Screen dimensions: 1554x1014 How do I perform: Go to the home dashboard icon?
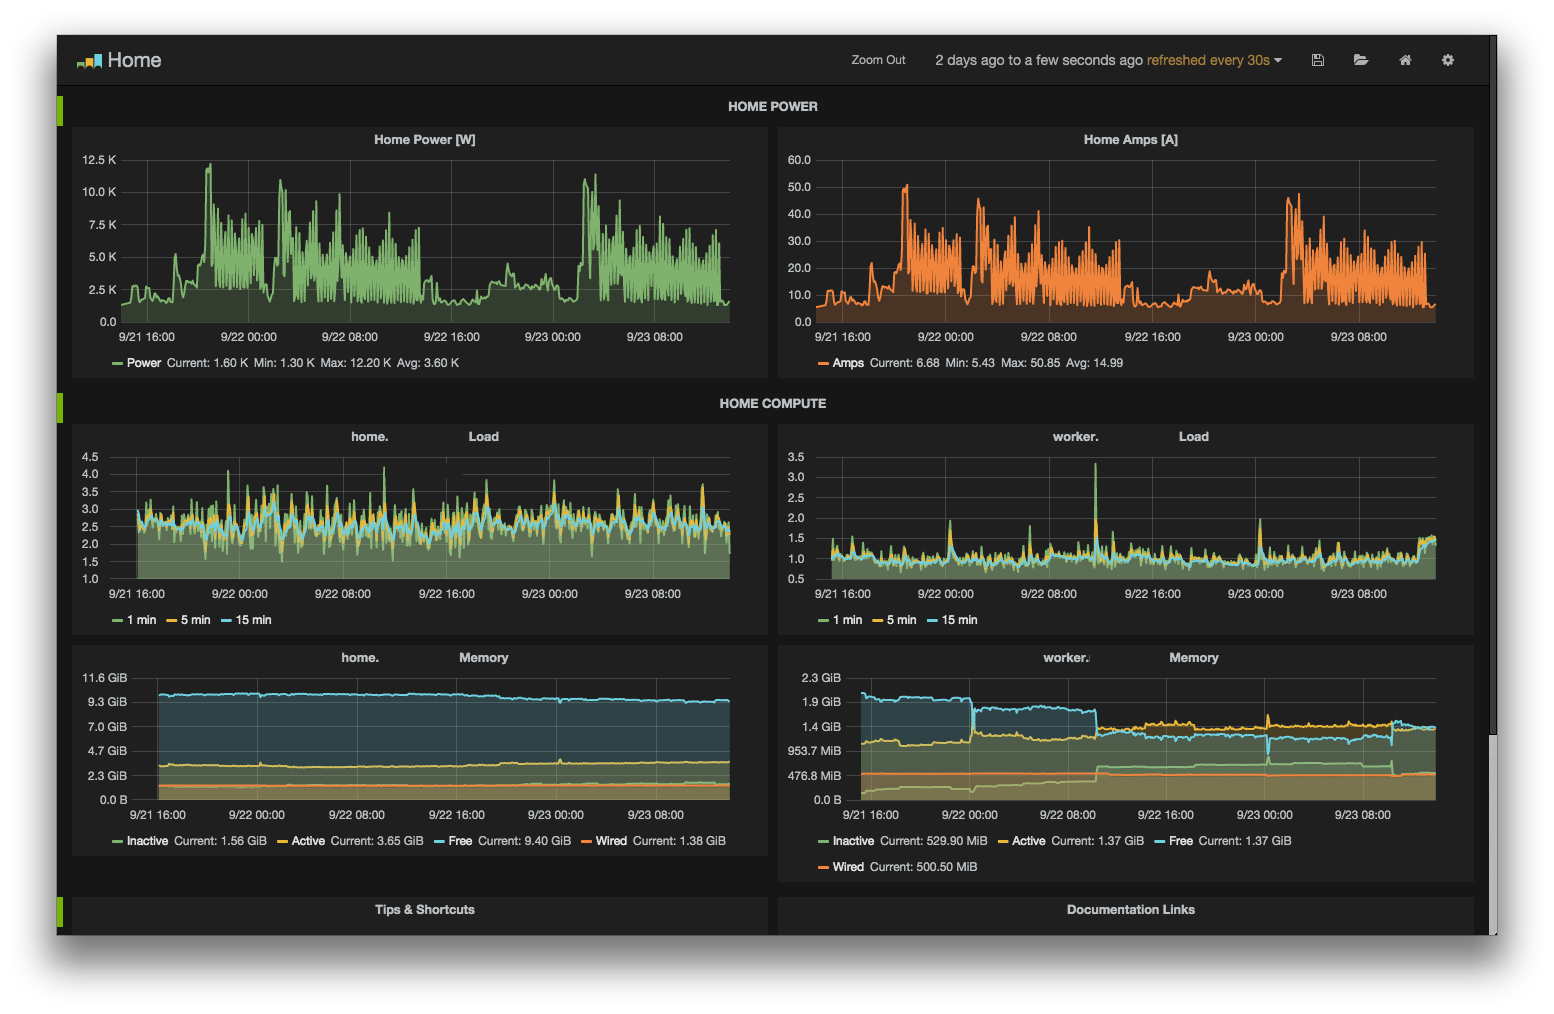point(1405,60)
